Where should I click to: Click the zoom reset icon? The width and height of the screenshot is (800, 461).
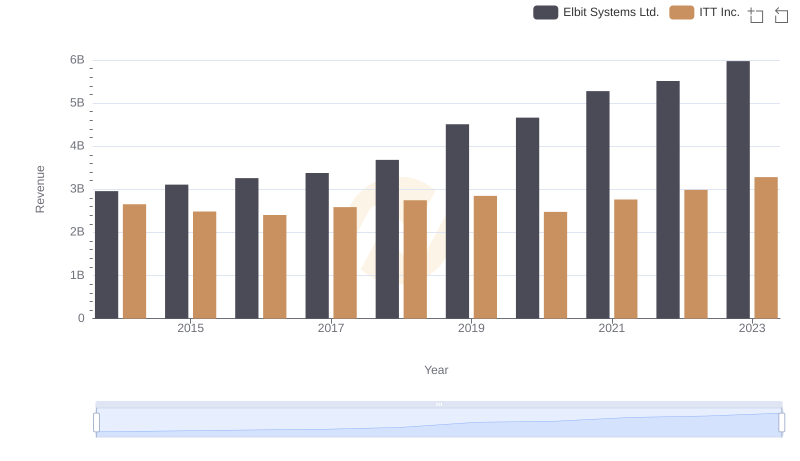pos(781,15)
